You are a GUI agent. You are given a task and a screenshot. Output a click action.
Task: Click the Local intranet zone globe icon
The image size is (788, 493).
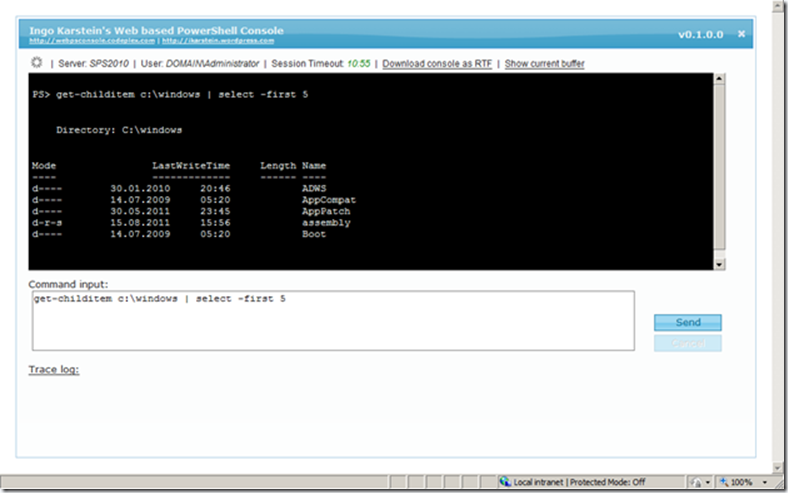tap(505, 481)
